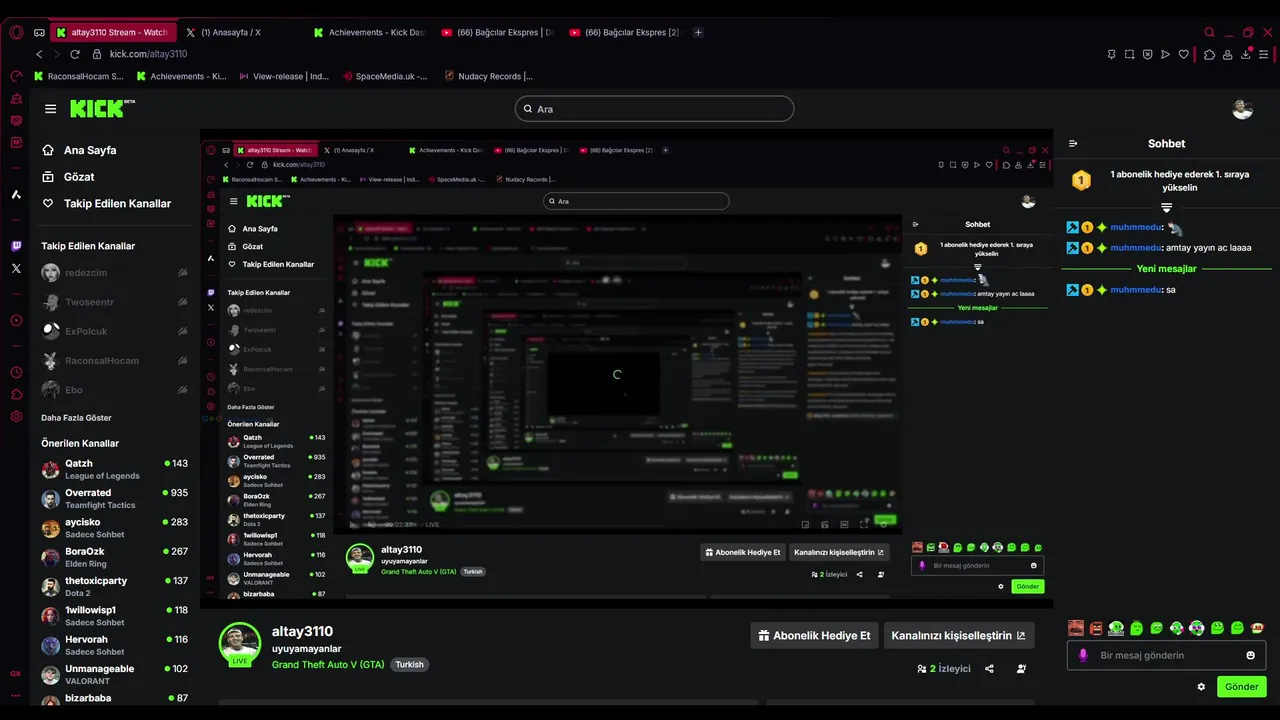Open sidebar settings gear in Opera sidebar

click(x=16, y=416)
